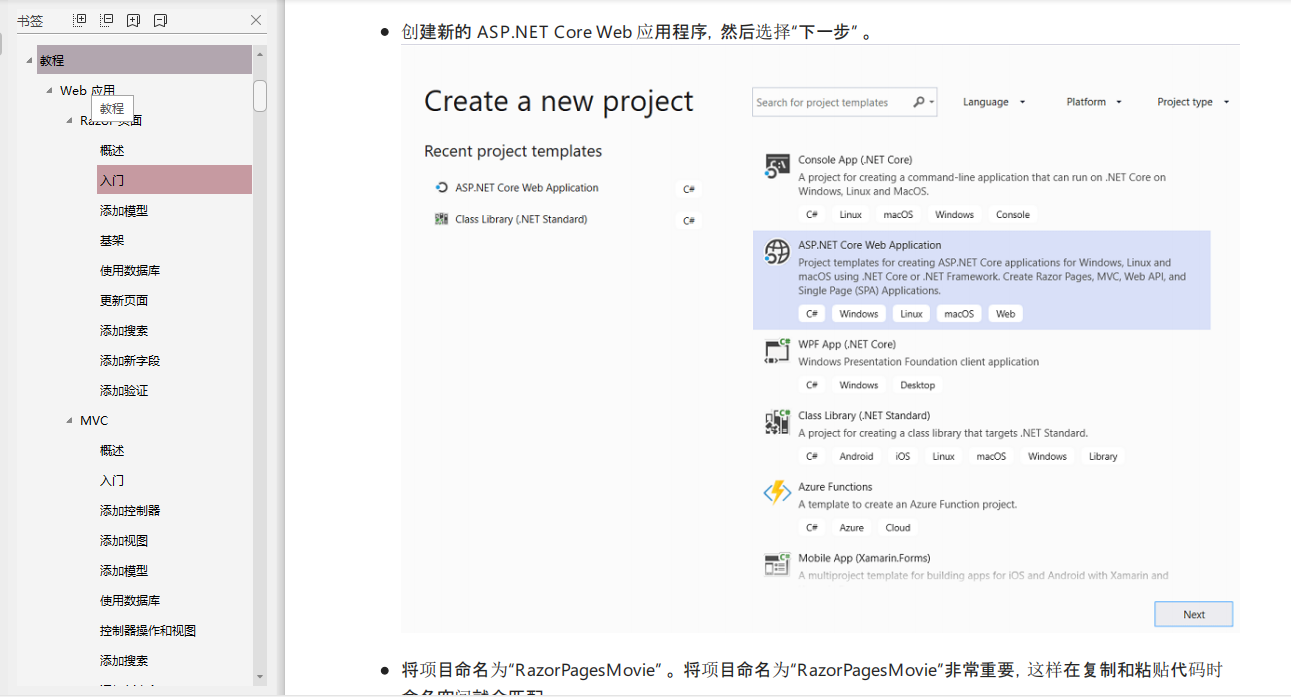Select the MVC bookmark entry
The height and width of the screenshot is (697, 1291).
(94, 420)
